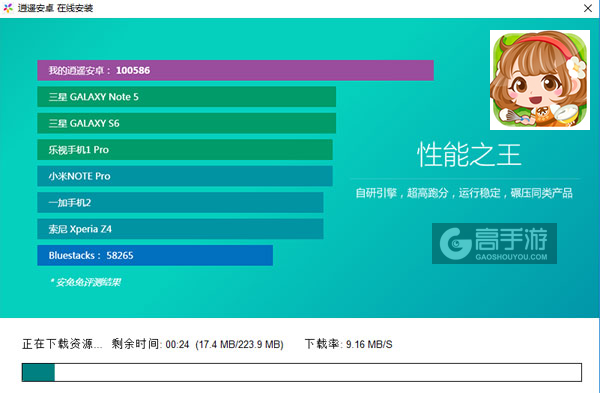Select the 三星 GALAXY S6 bar
The image size is (600, 393).
[186, 123]
